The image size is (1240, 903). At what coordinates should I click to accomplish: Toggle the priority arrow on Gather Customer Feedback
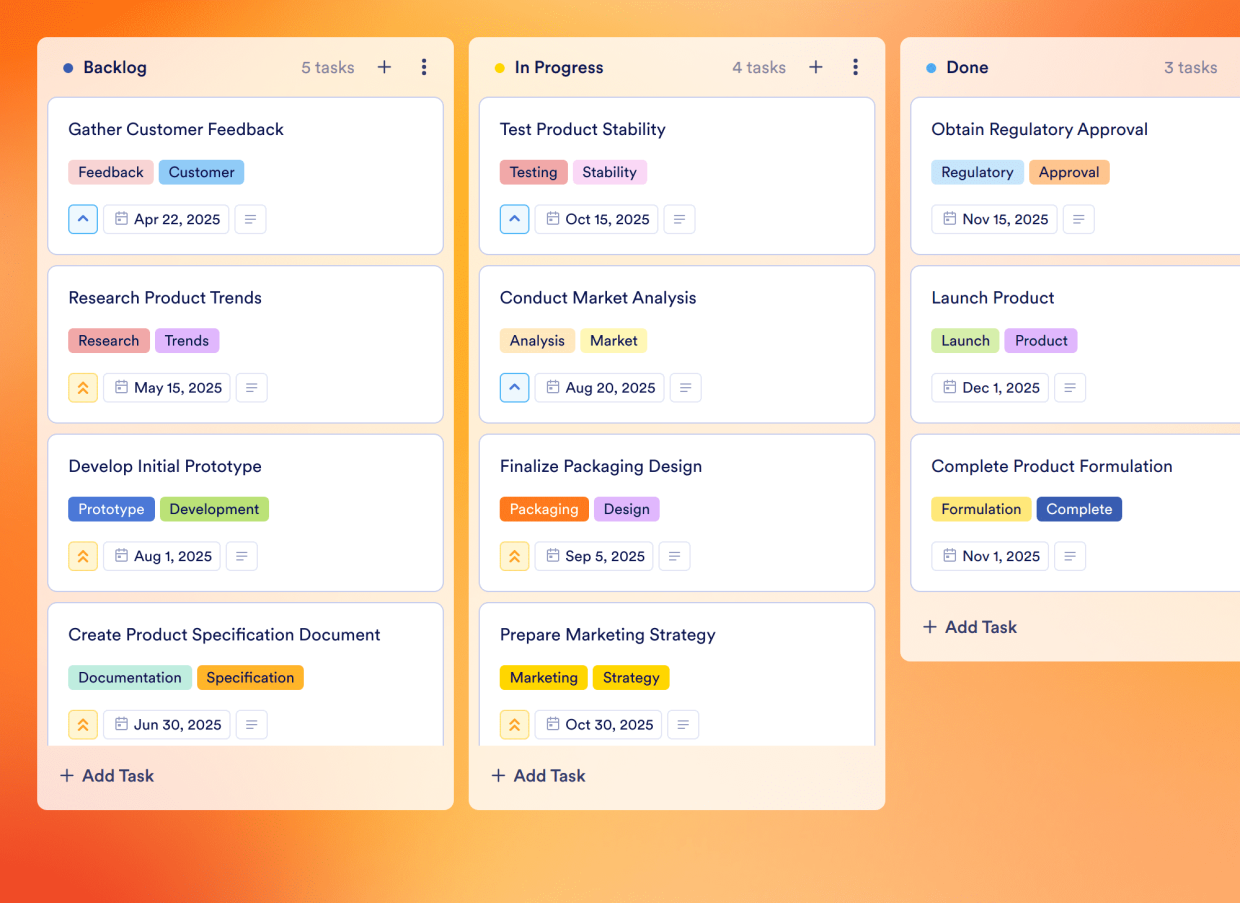coord(83,219)
